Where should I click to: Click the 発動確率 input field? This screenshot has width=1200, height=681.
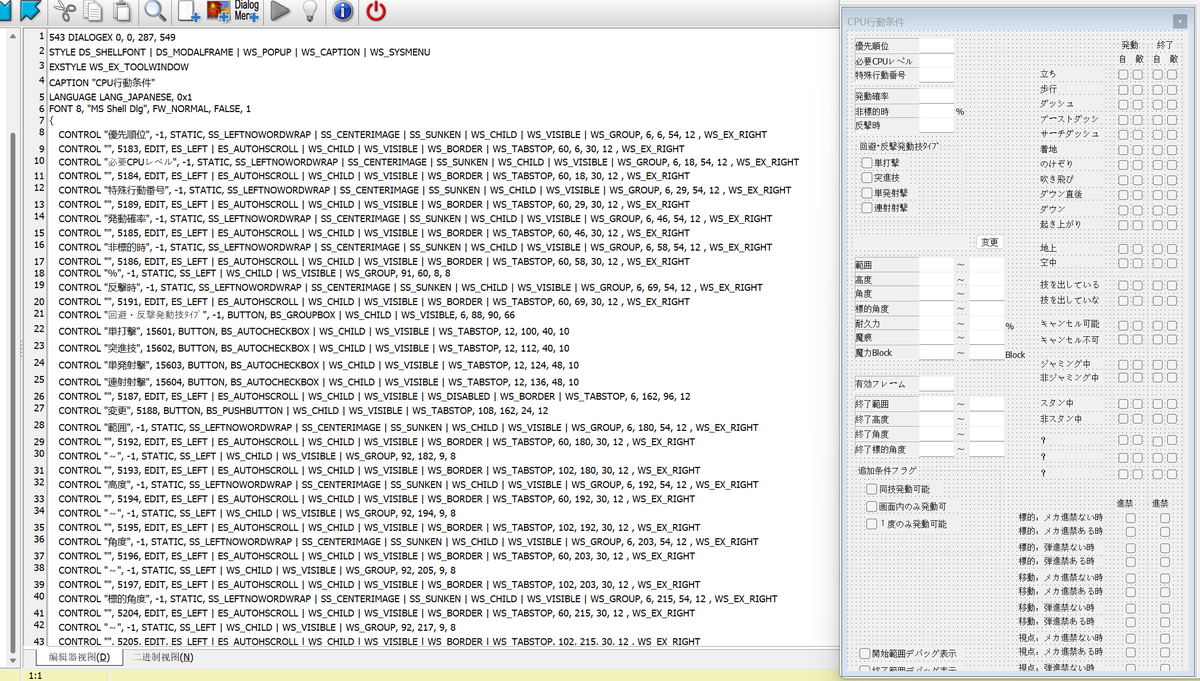(936, 96)
